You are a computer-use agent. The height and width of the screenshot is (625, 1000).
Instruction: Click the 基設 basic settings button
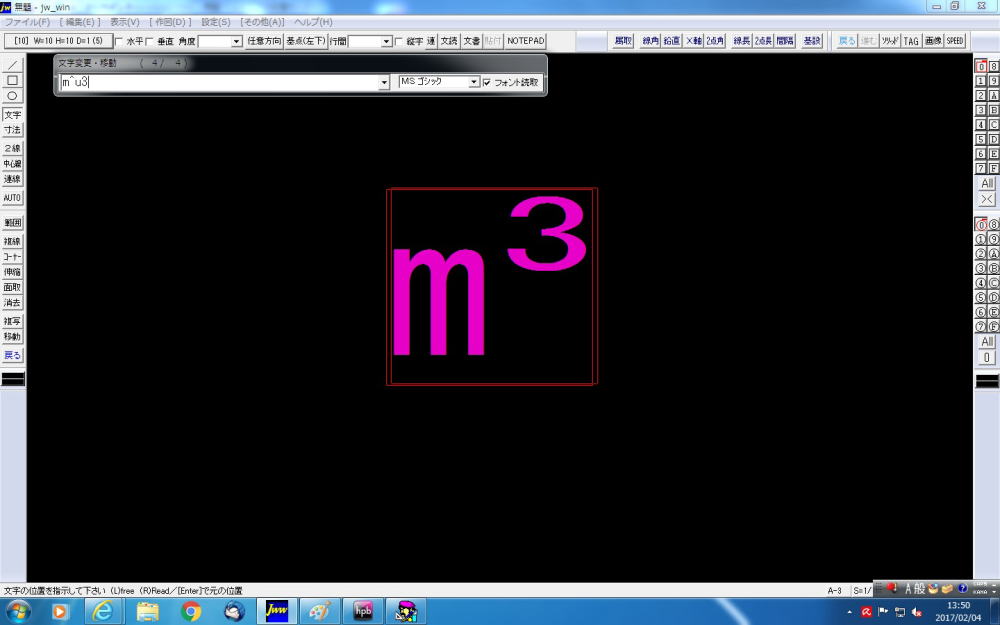812,41
